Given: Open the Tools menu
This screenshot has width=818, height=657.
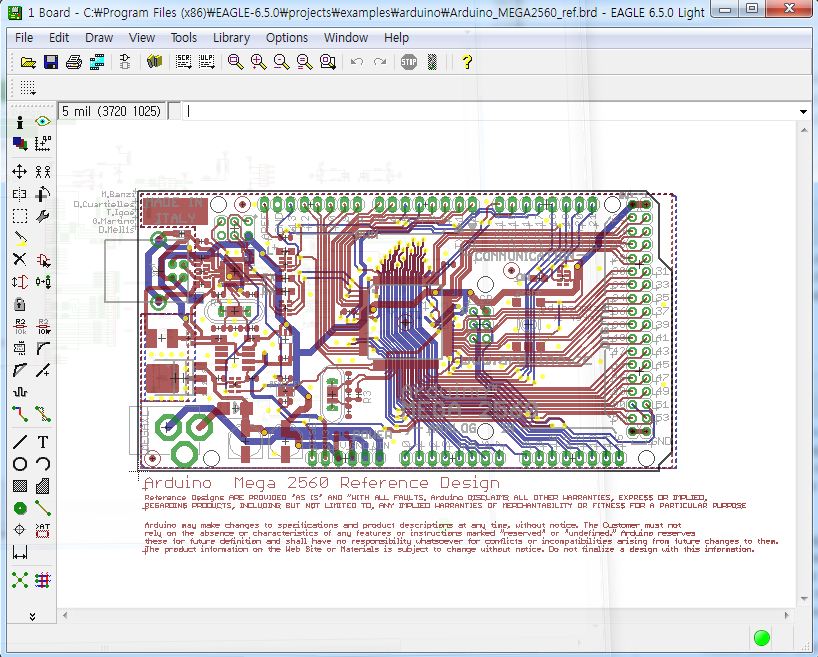Looking at the screenshot, I should point(184,38).
